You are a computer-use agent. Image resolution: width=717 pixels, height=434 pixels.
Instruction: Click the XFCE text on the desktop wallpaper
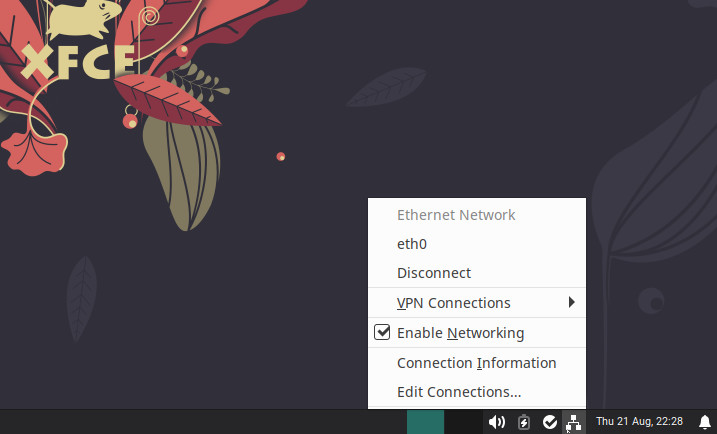pyautogui.click(x=78, y=60)
